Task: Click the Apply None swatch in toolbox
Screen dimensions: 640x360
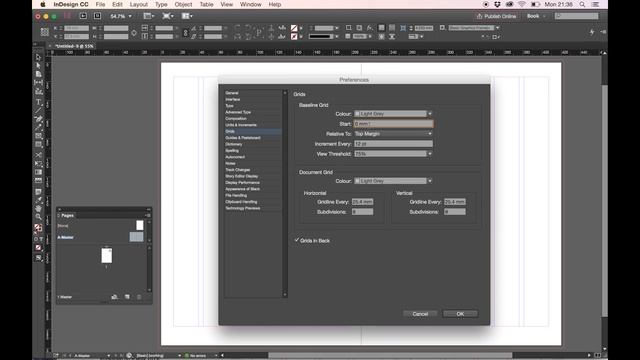Action: (x=38, y=247)
